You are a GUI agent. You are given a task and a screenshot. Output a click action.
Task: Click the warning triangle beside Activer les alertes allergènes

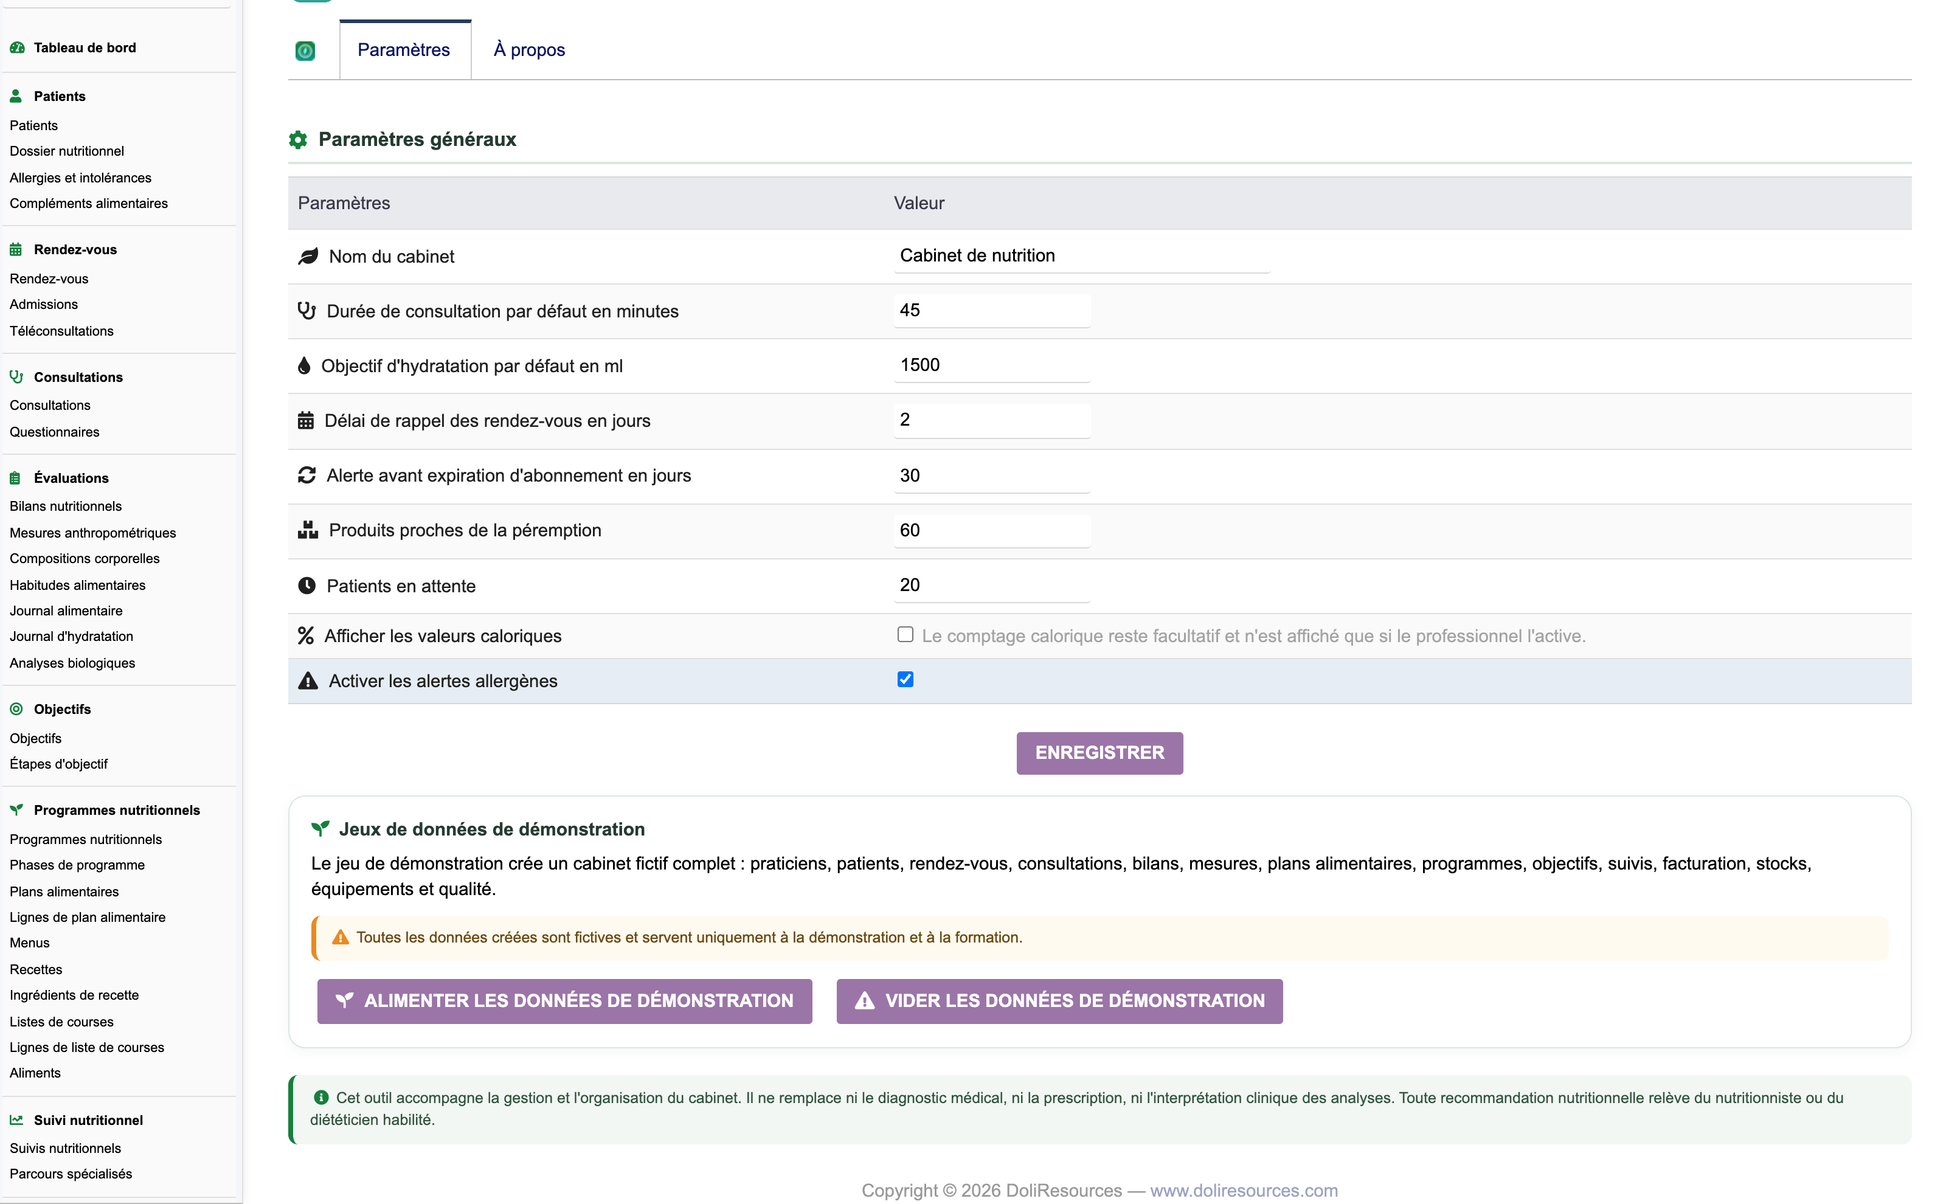tap(308, 681)
